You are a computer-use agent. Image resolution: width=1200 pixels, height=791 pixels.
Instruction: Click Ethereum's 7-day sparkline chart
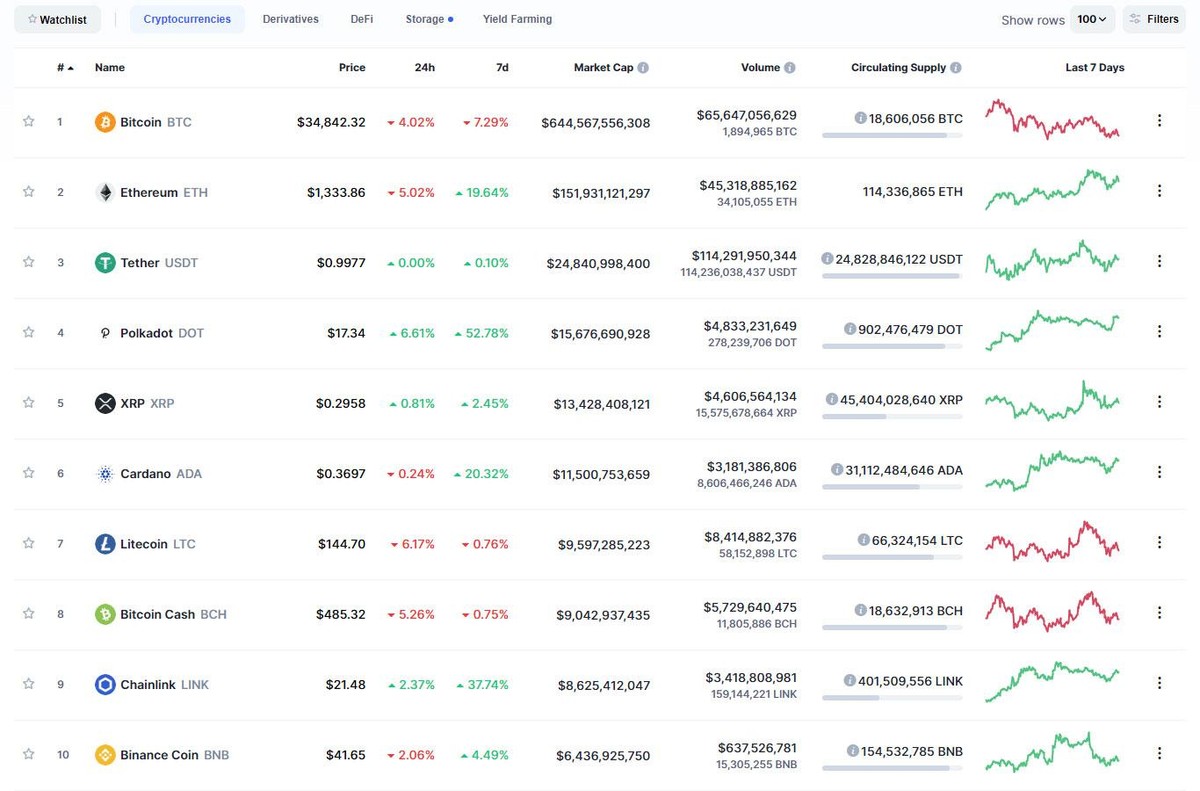(1051, 190)
